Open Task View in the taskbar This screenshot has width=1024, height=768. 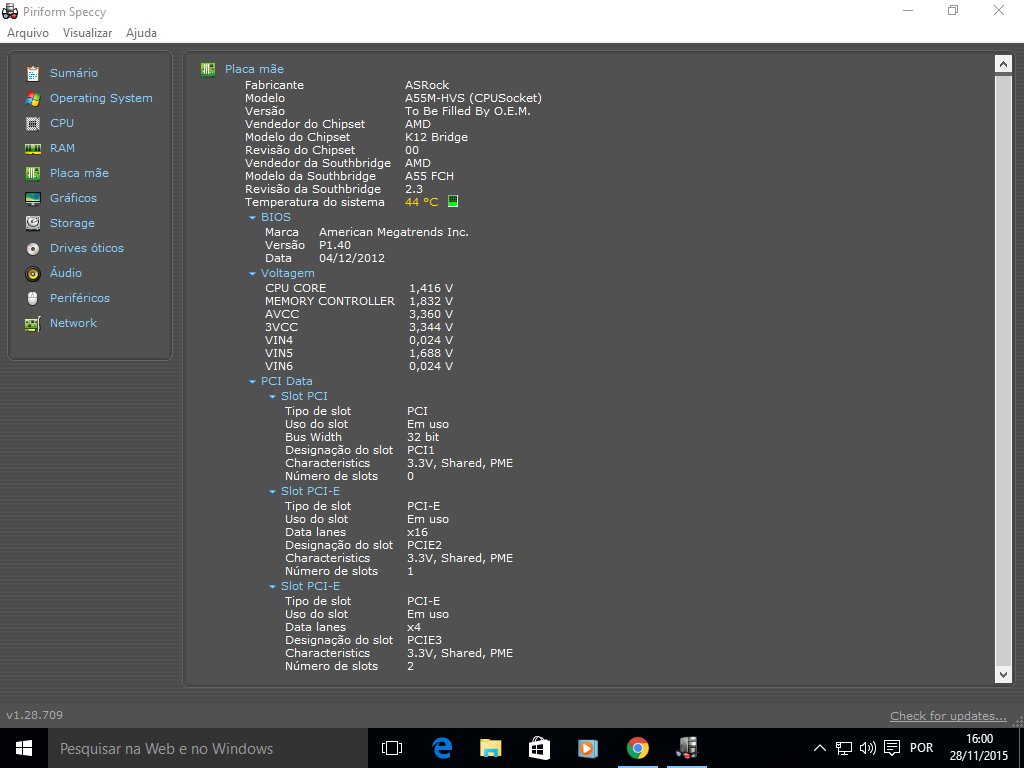[392, 748]
